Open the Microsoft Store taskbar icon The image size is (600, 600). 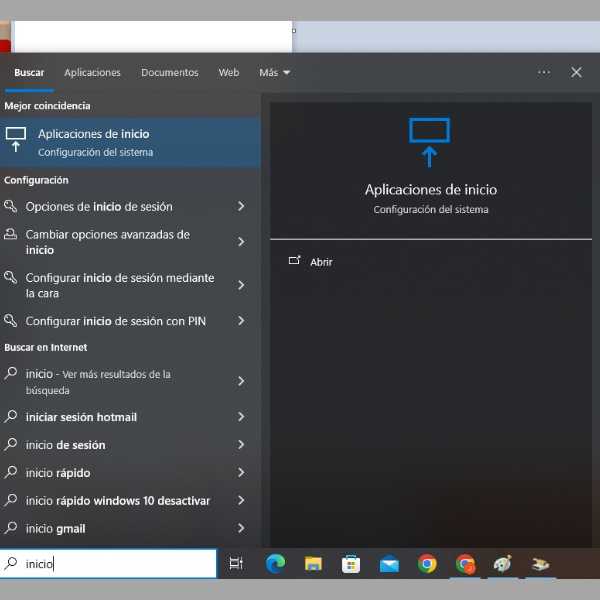point(351,564)
